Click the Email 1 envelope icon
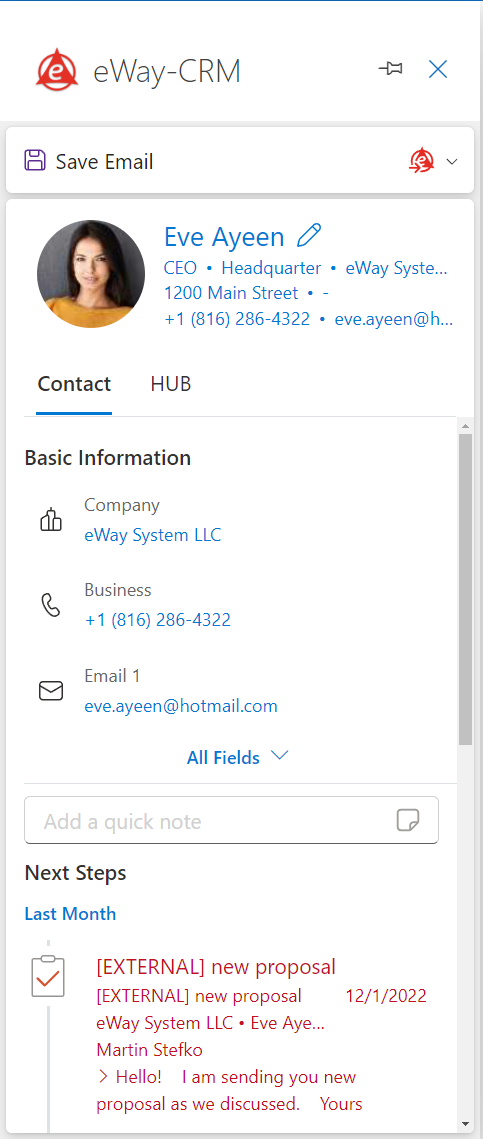This screenshot has height=1139, width=483. tap(51, 691)
